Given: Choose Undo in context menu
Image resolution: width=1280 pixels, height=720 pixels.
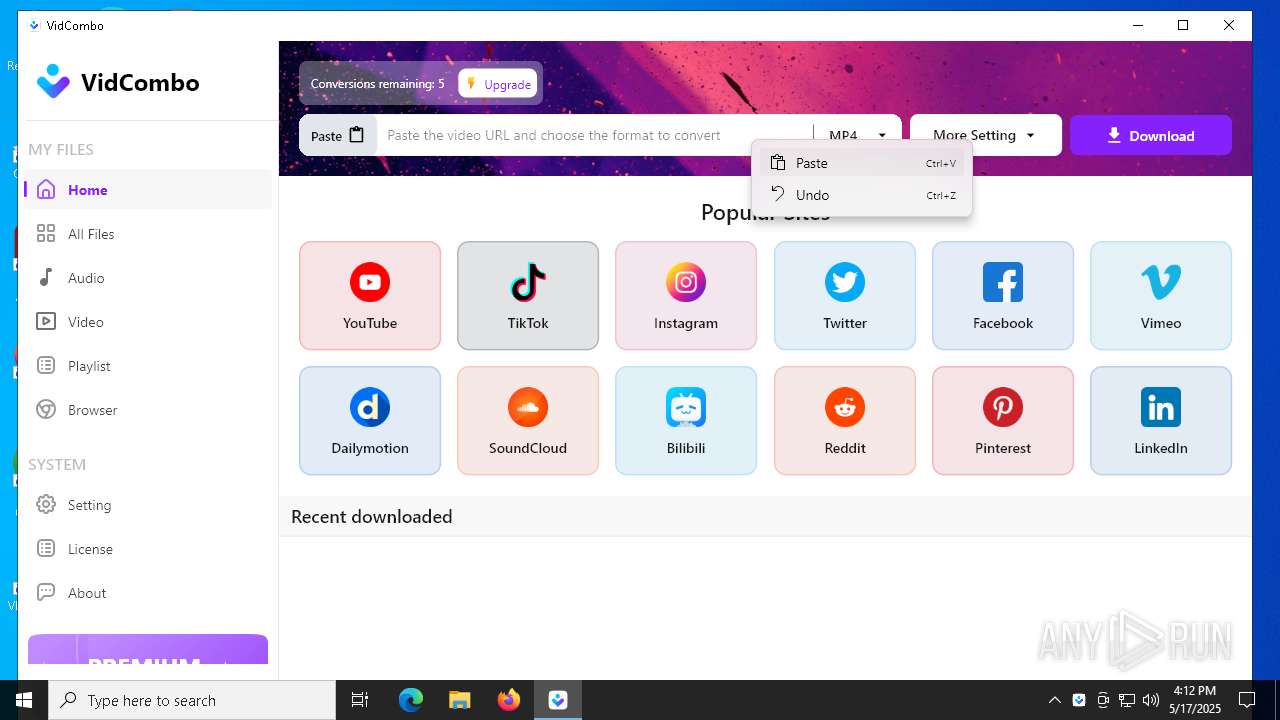Looking at the screenshot, I should 862,195.
